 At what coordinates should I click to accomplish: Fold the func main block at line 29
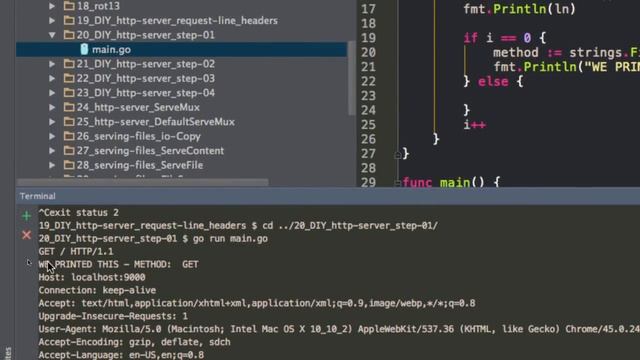coord(397,183)
